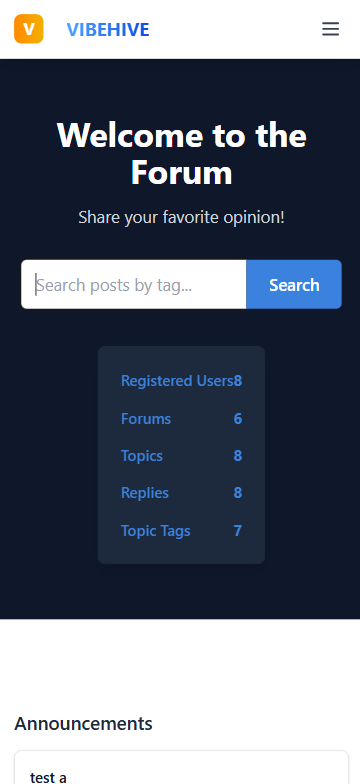Screen dimensions: 360x784
Task: Click the Registered Users count number
Action: pos(238,381)
